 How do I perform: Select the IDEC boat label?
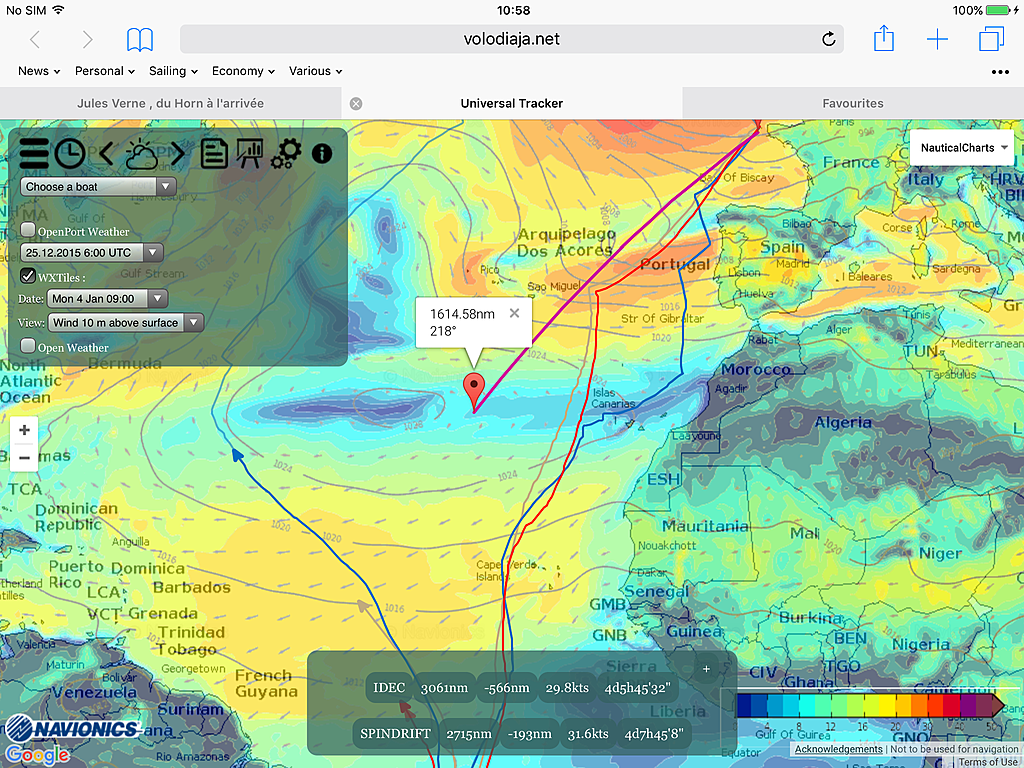pos(389,688)
